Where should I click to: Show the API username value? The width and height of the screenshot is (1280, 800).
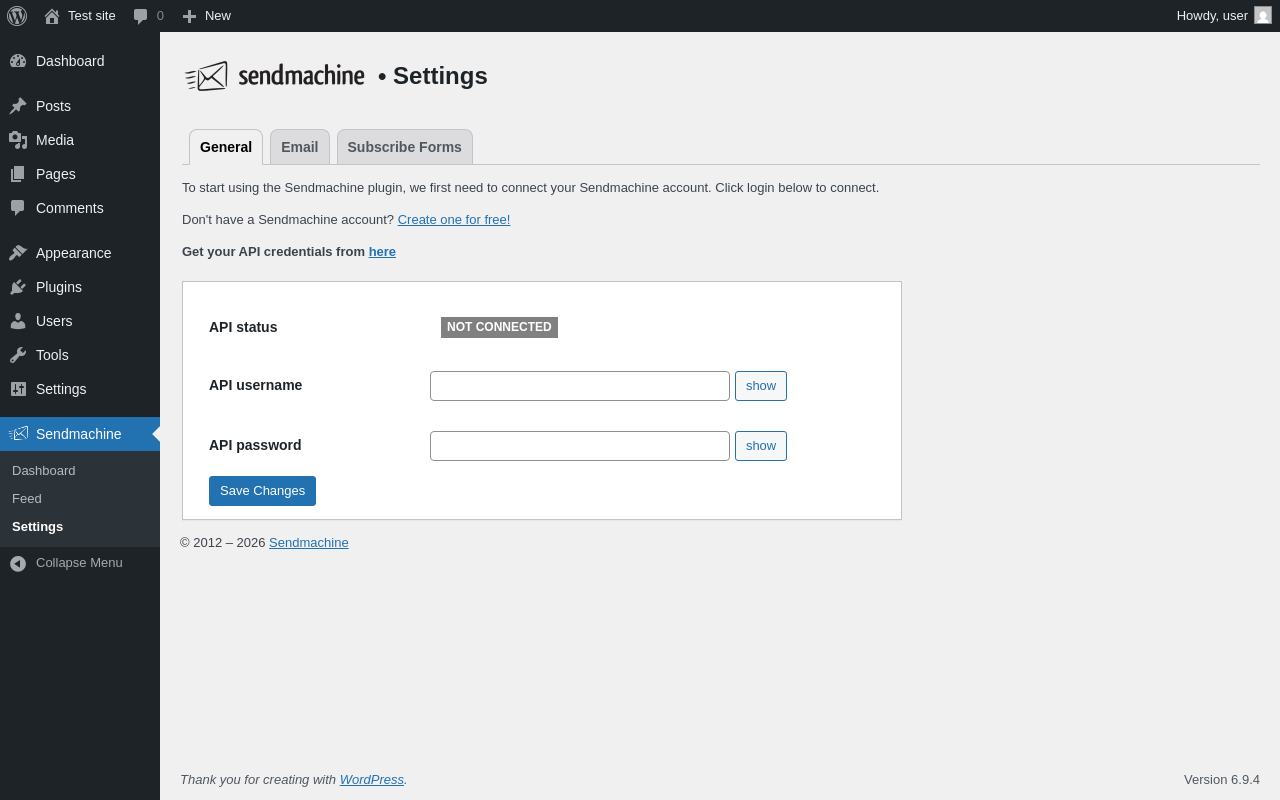[x=761, y=386]
